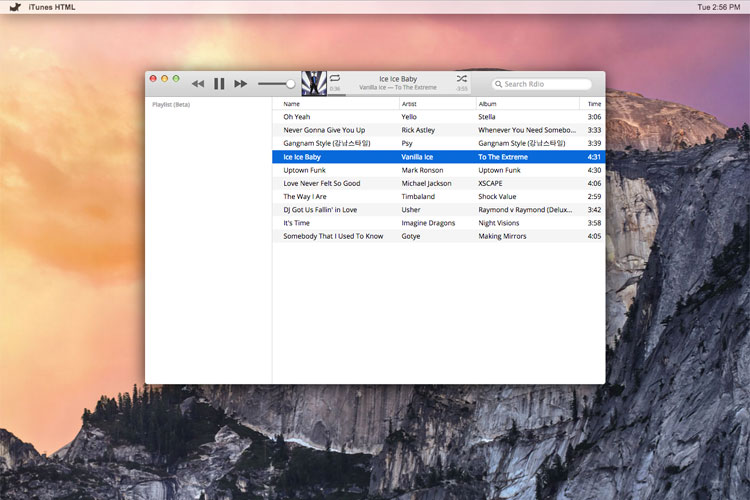Screen dimensions: 750x500
Task: Pause the current song
Action: [219, 84]
